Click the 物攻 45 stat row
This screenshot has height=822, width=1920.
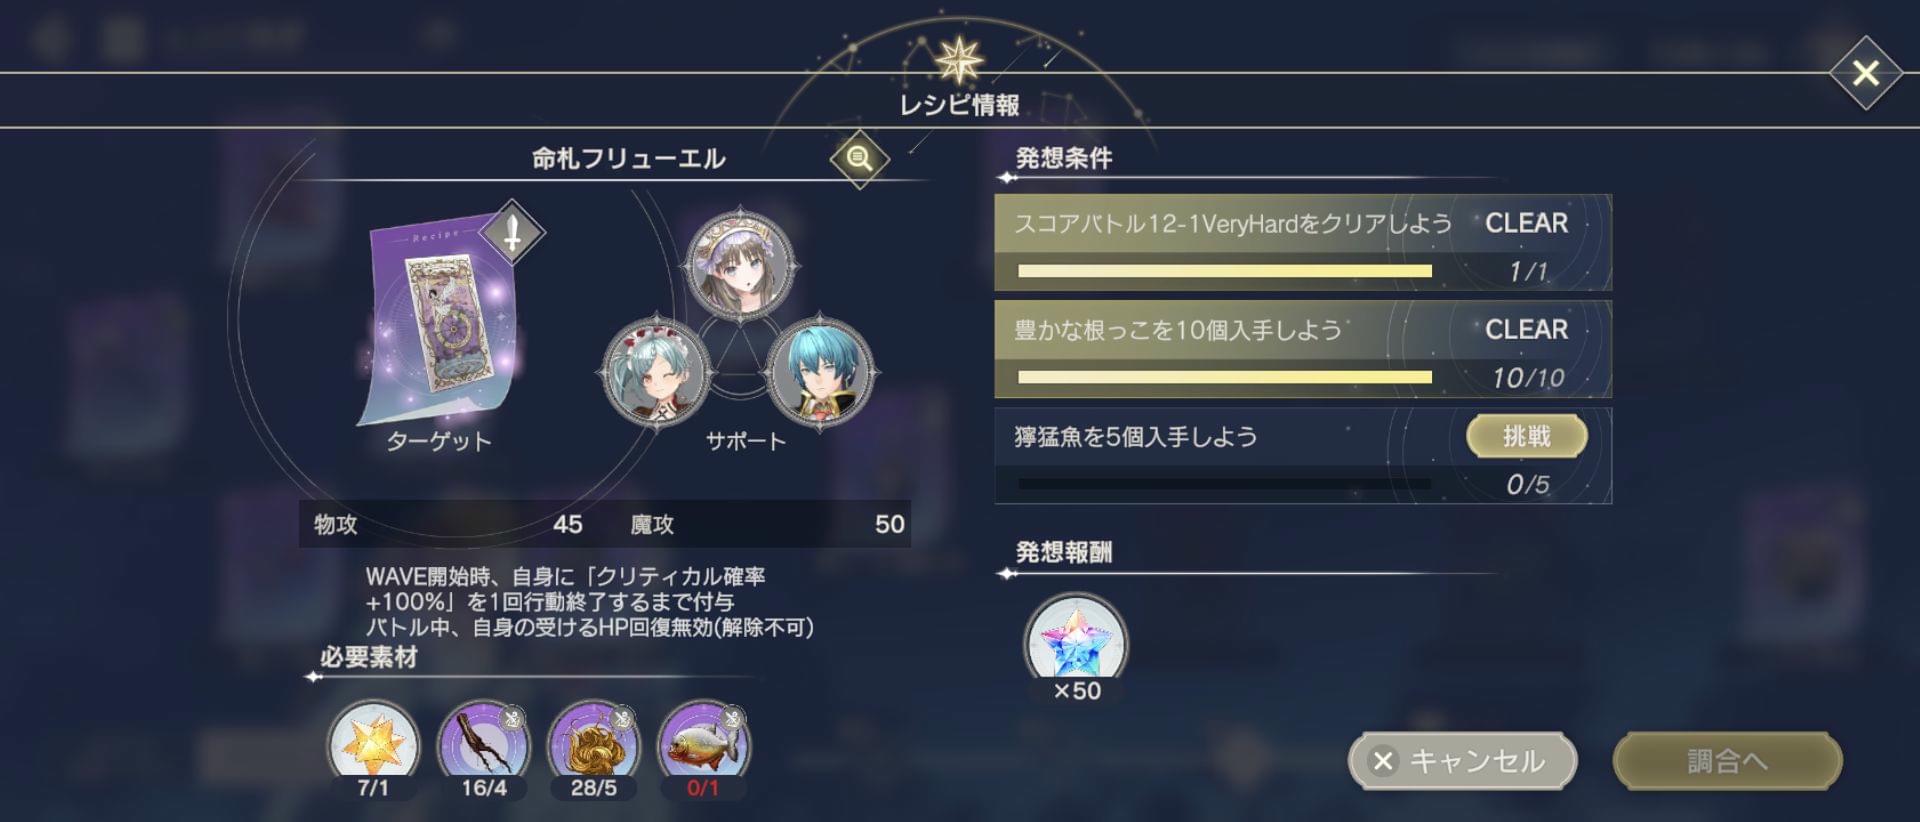coord(448,524)
